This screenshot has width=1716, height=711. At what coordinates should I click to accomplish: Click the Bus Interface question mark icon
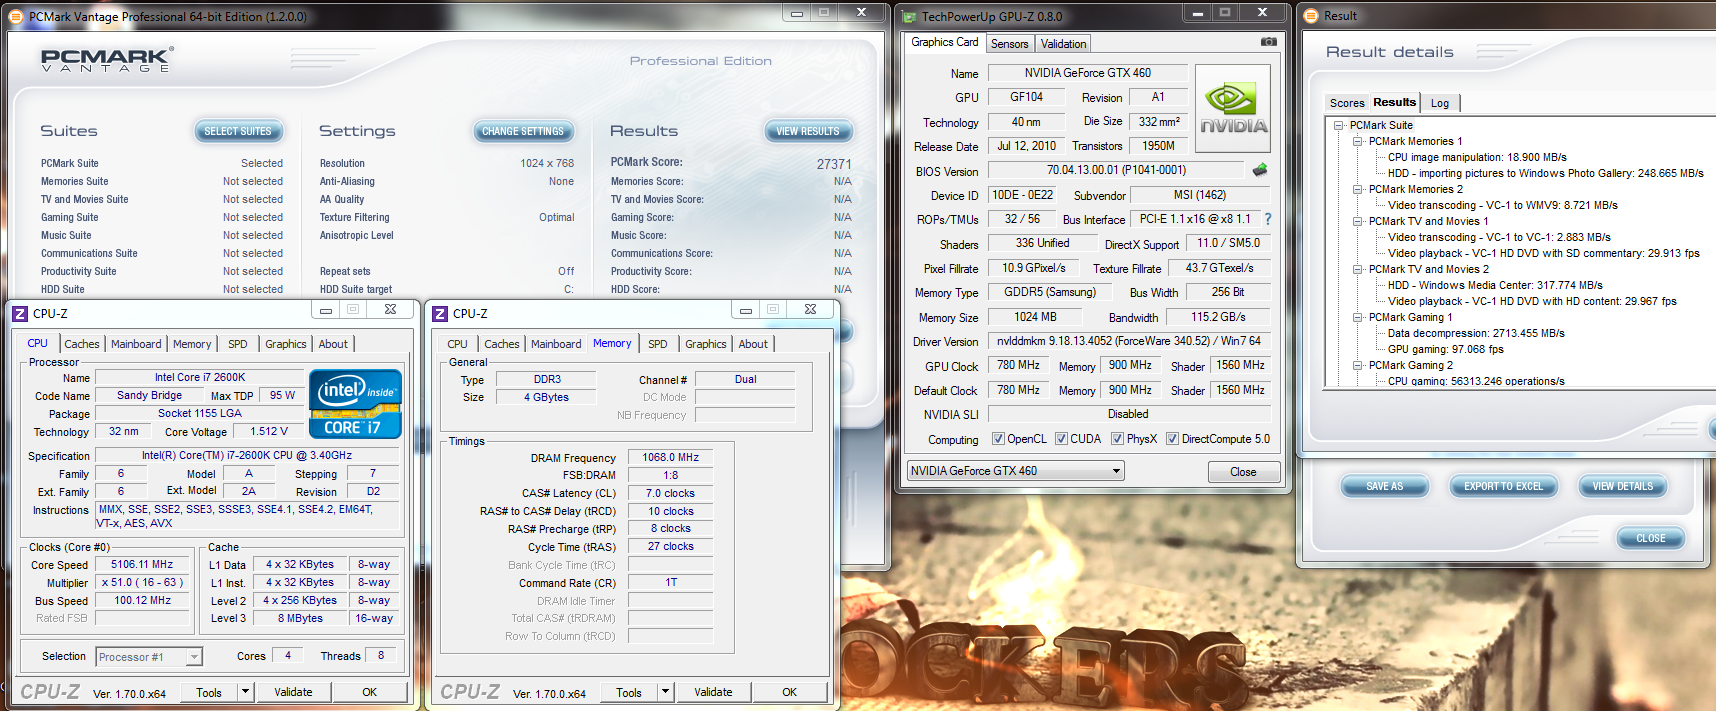tap(1268, 219)
